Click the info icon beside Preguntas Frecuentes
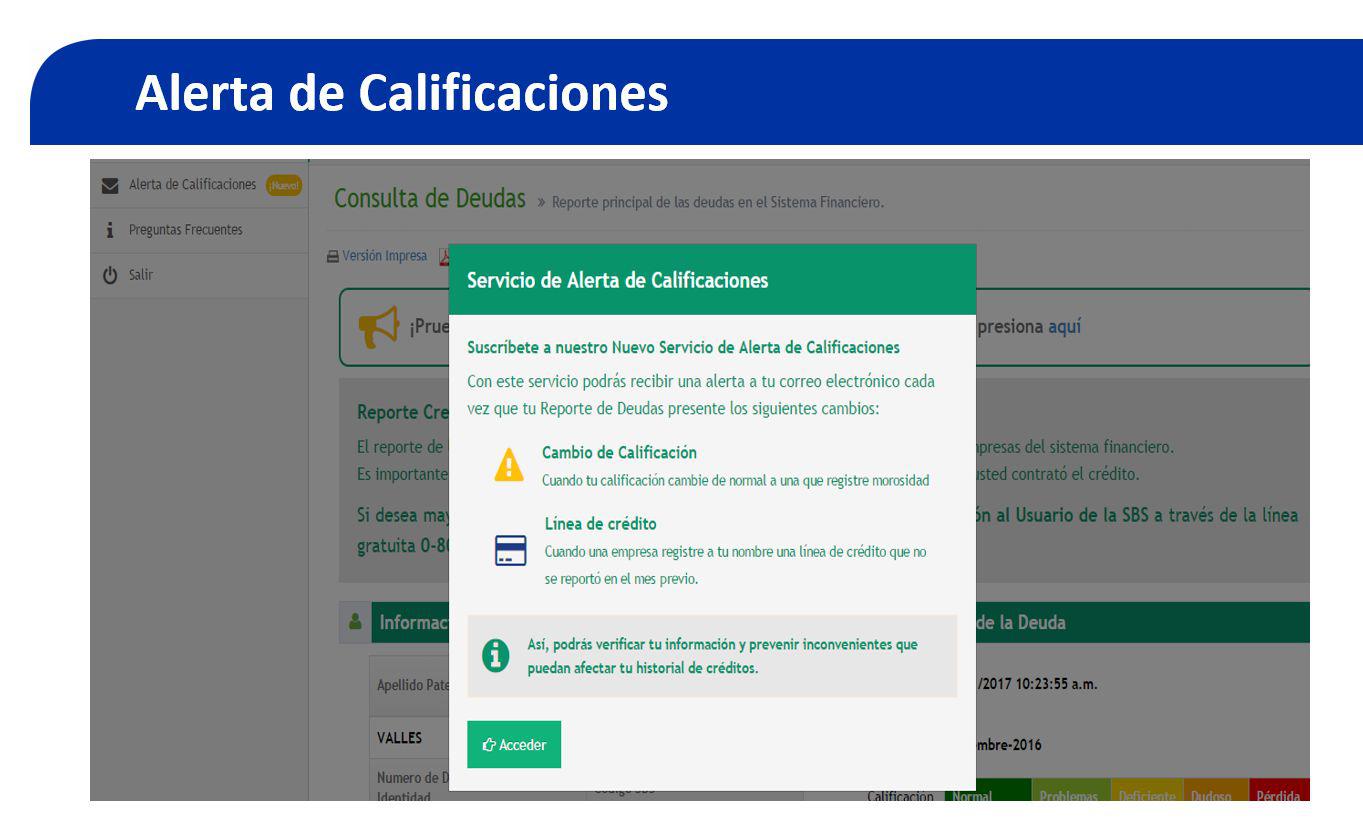This screenshot has width=1363, height=818. (110, 230)
